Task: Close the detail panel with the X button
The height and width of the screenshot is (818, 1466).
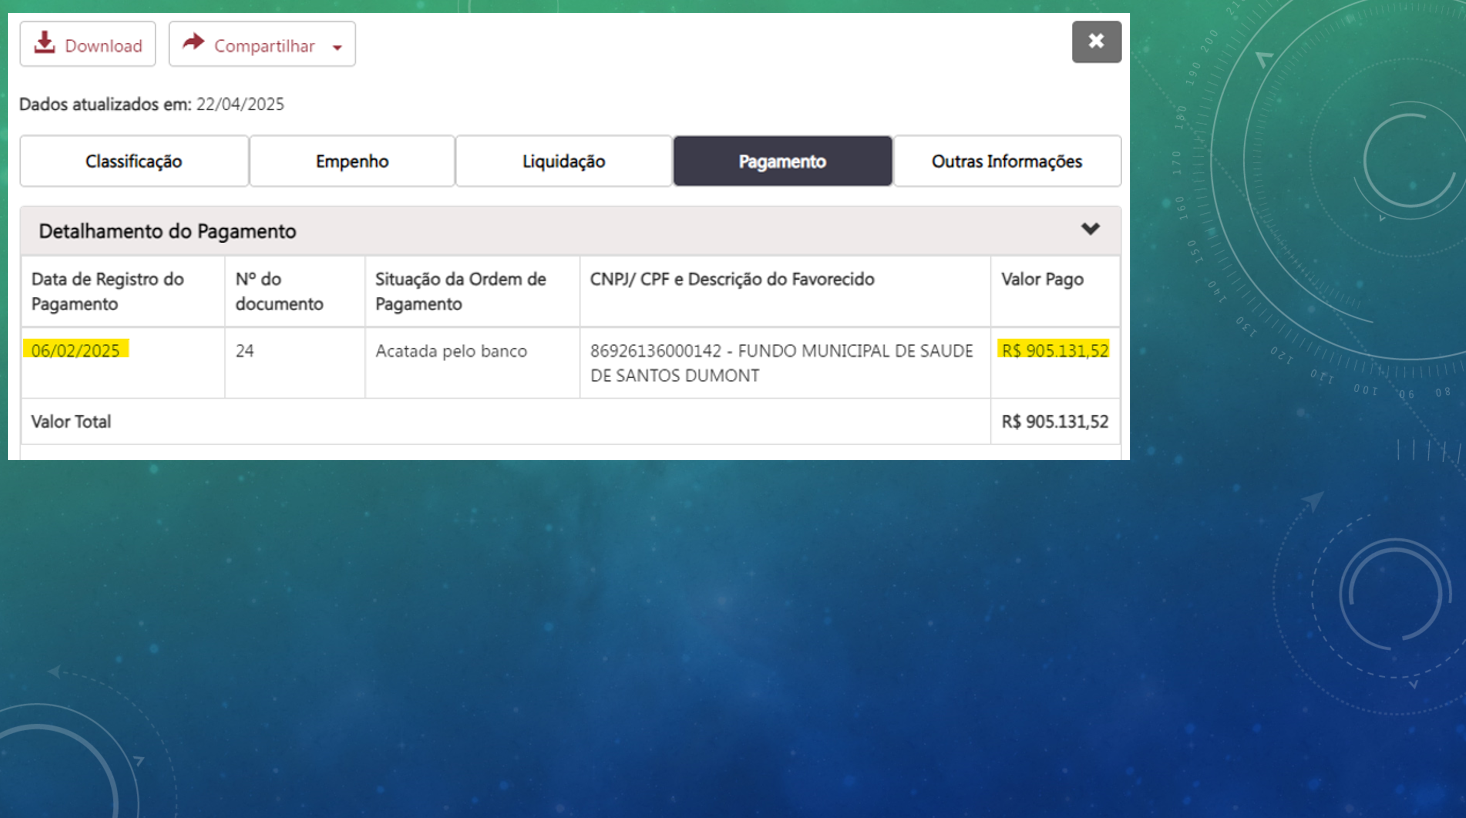Action: click(1096, 42)
